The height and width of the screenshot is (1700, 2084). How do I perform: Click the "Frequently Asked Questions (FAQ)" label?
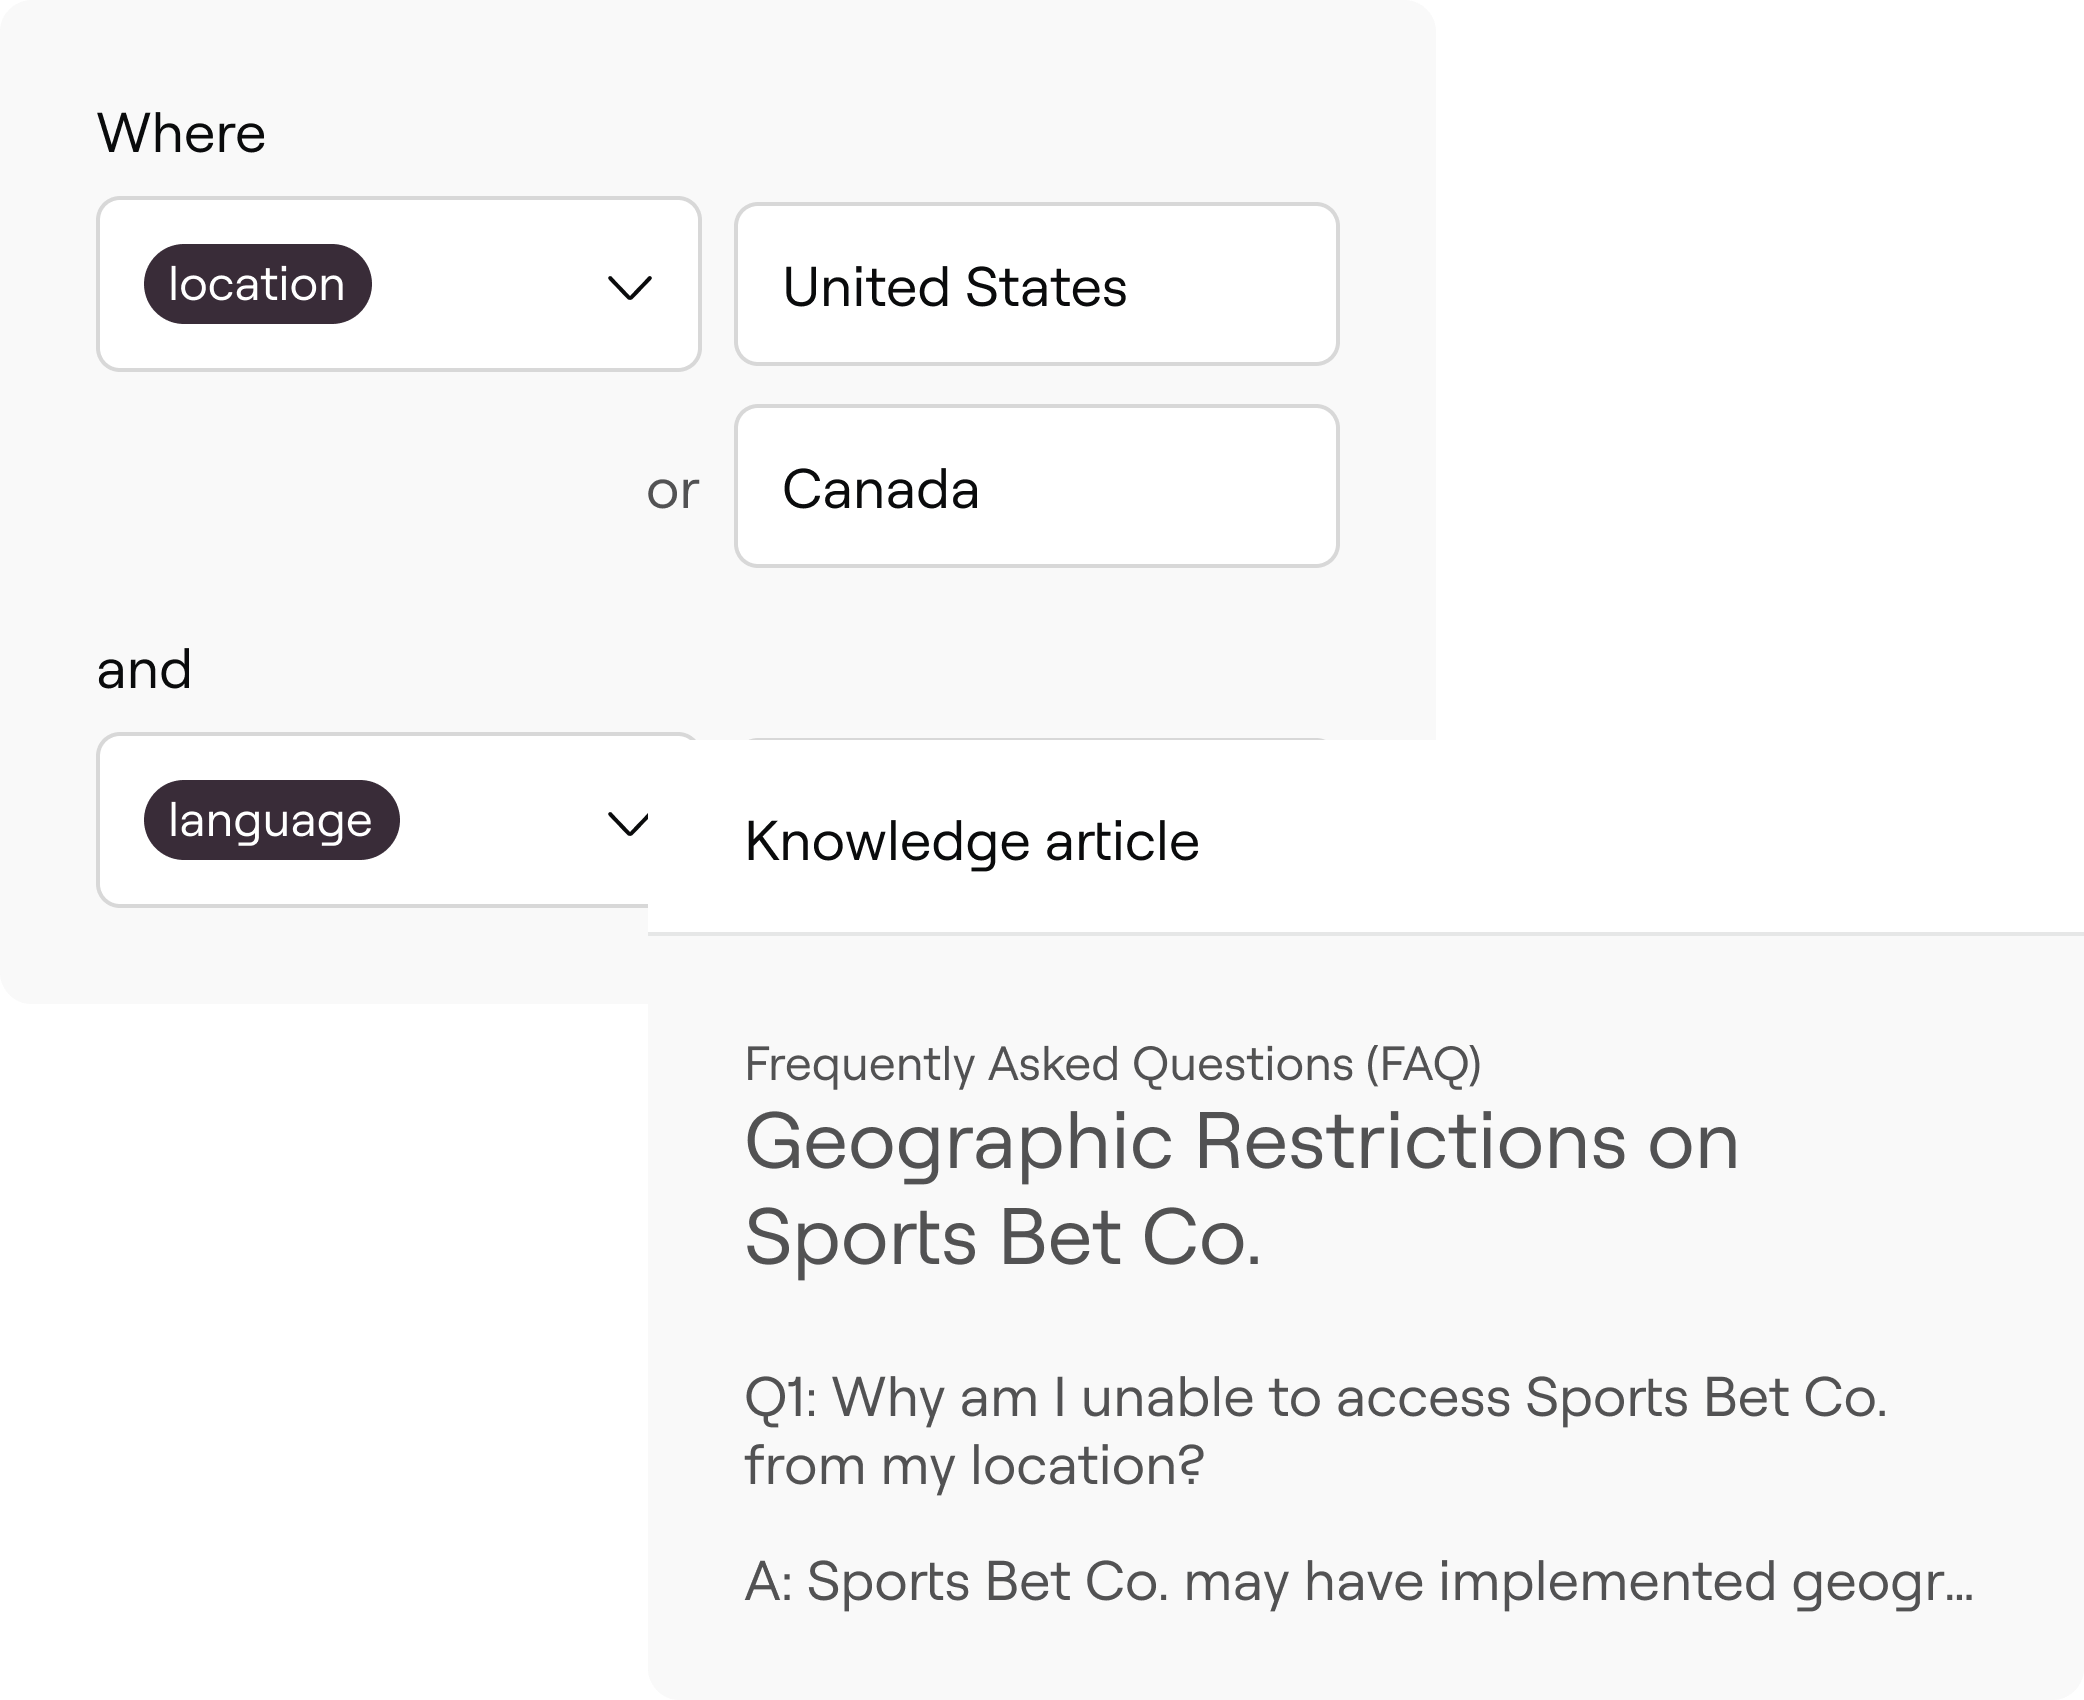point(1112,1063)
